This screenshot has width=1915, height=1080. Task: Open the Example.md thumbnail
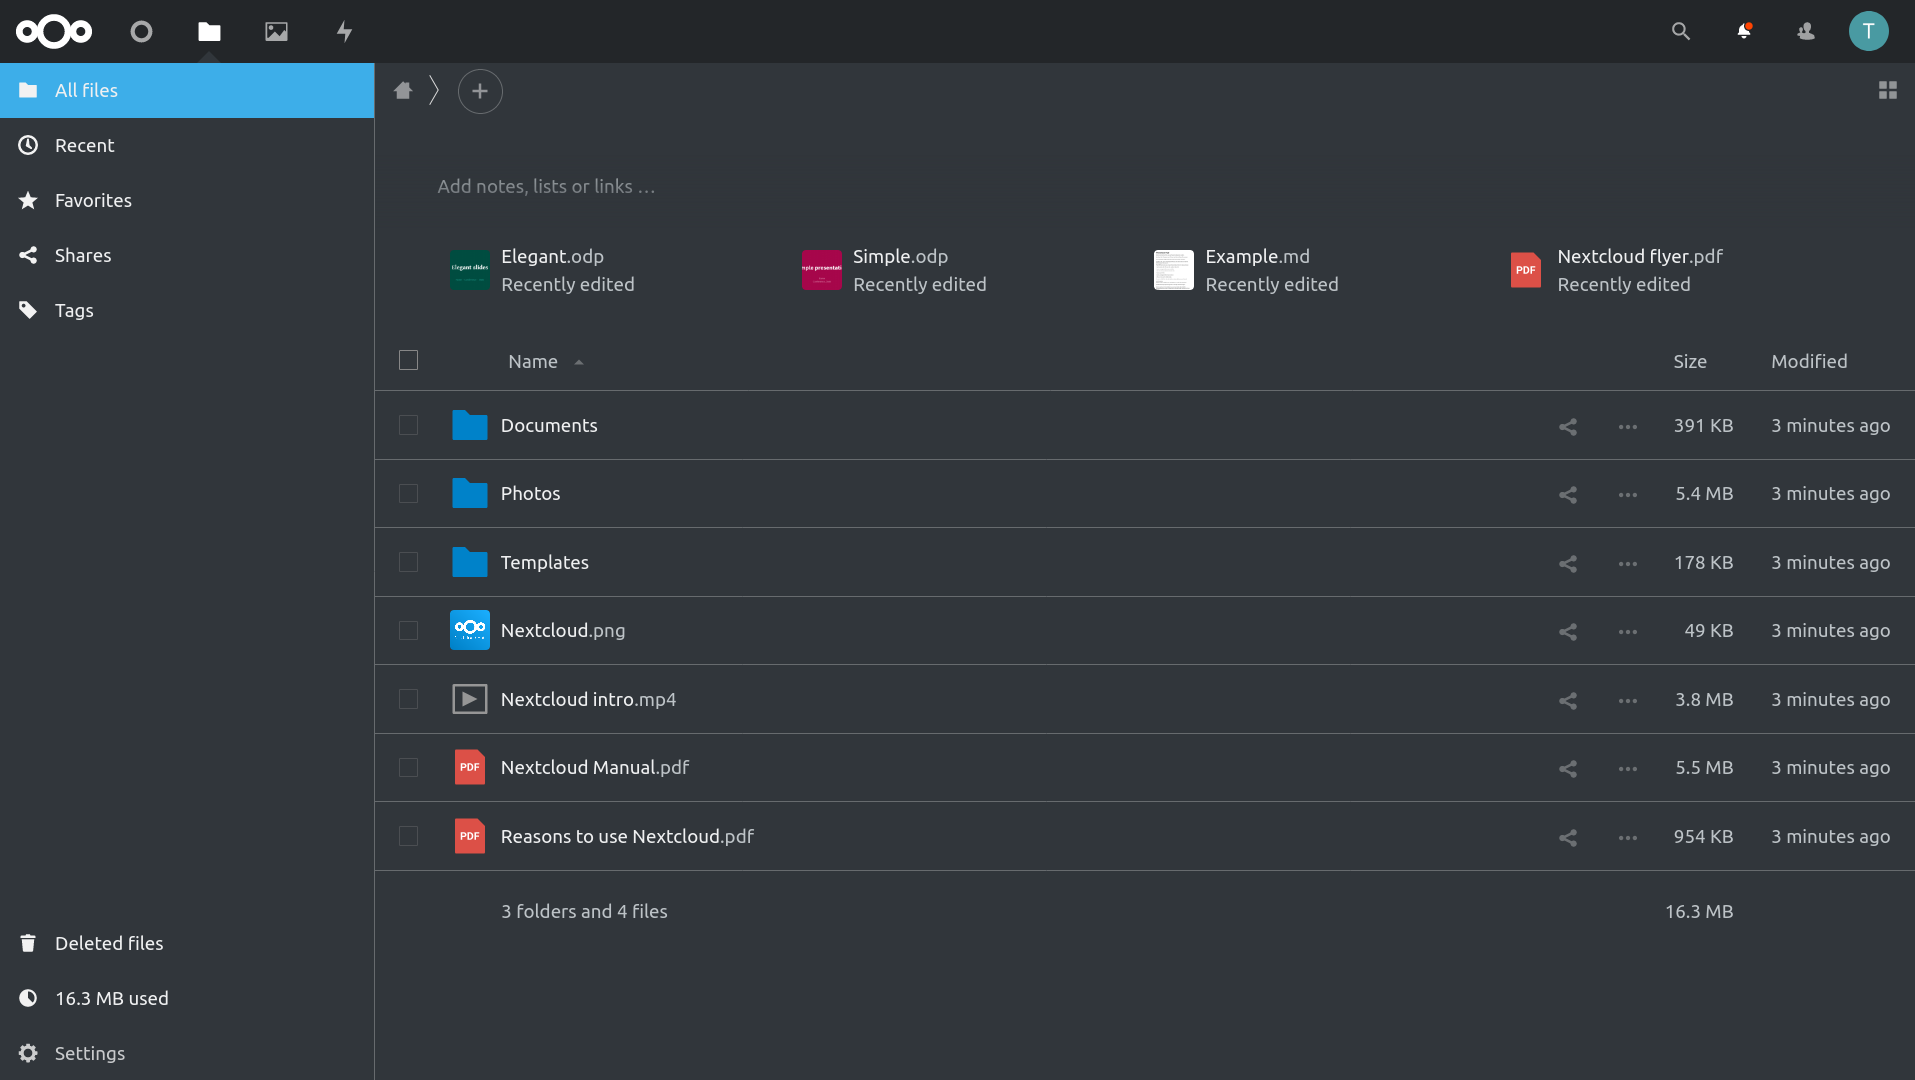1173,270
